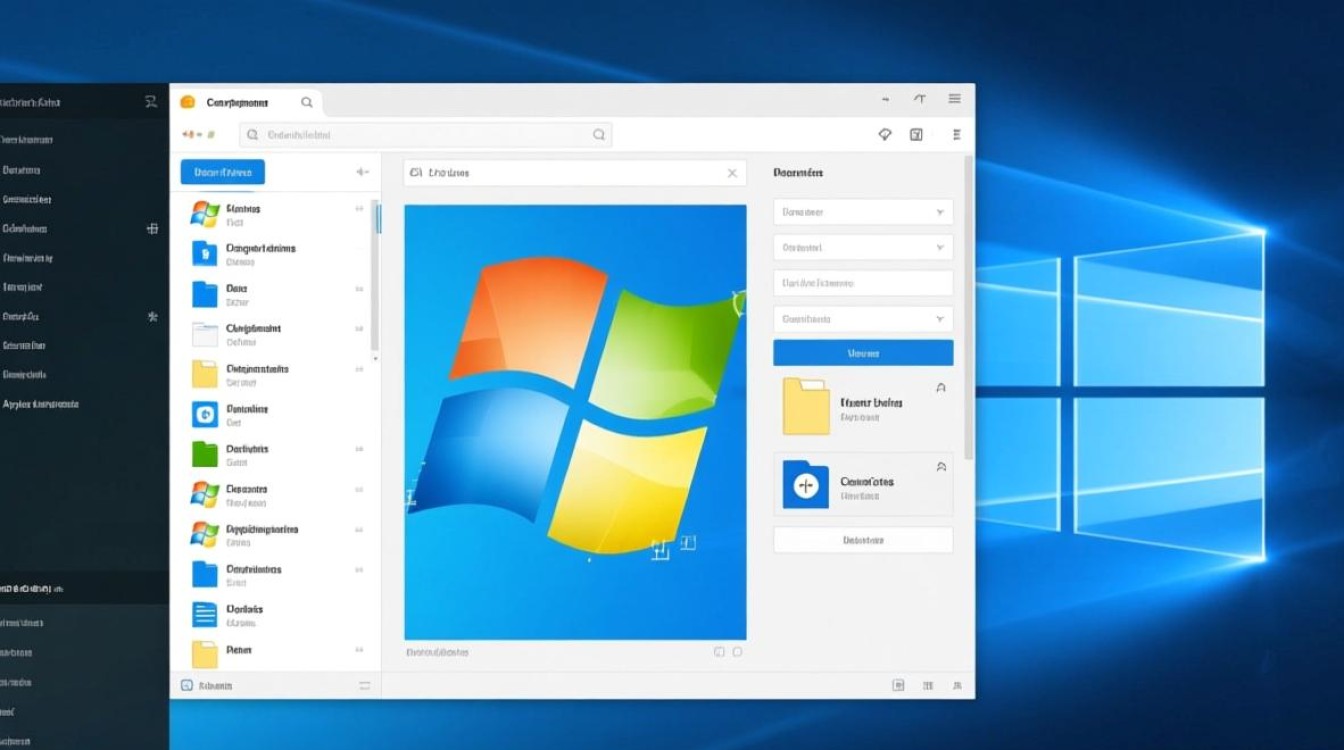Toggle the square checkbox below the preview image
This screenshot has height=750, width=1344.
(x=719, y=652)
